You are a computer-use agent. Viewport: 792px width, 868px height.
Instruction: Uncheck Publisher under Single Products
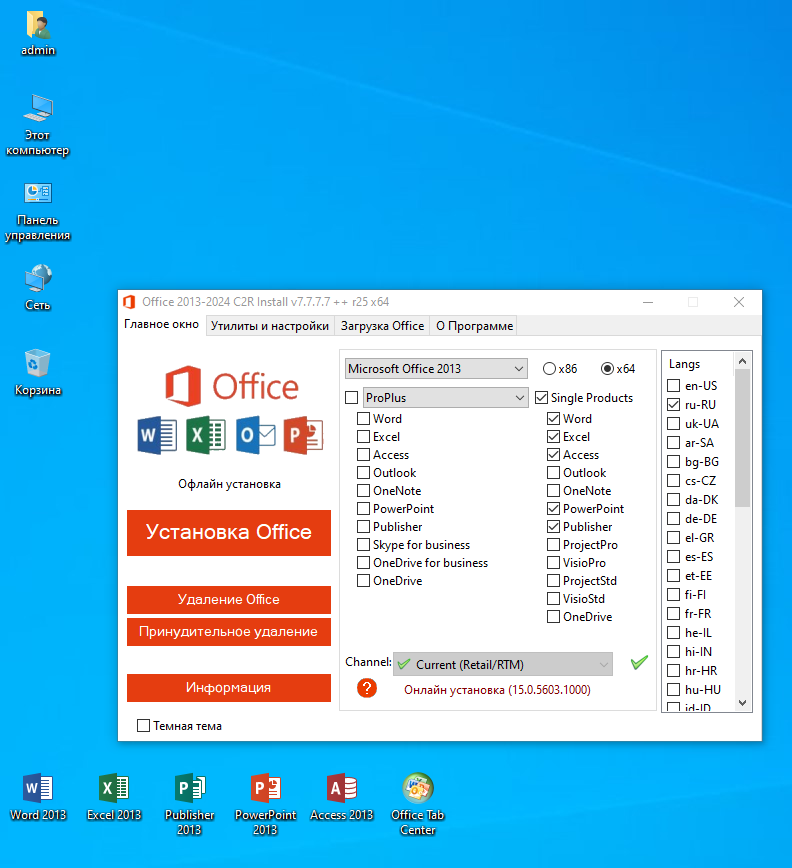pyautogui.click(x=554, y=527)
